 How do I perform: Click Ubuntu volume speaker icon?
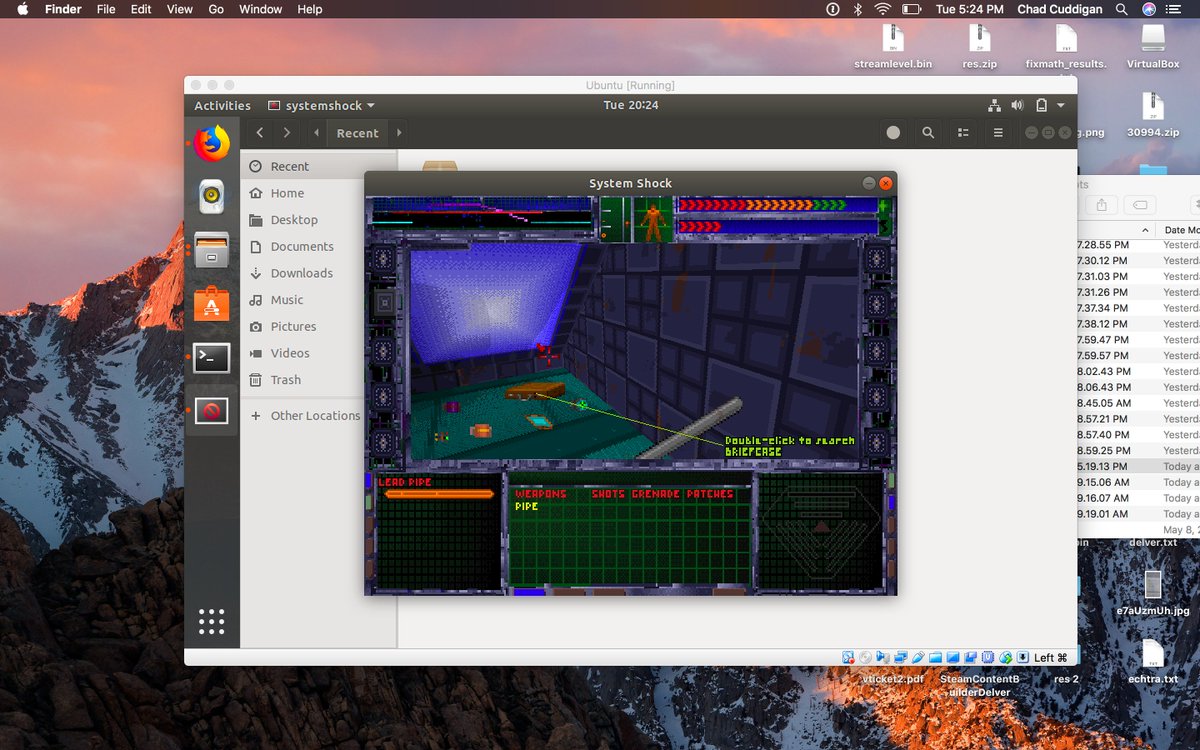point(1017,105)
